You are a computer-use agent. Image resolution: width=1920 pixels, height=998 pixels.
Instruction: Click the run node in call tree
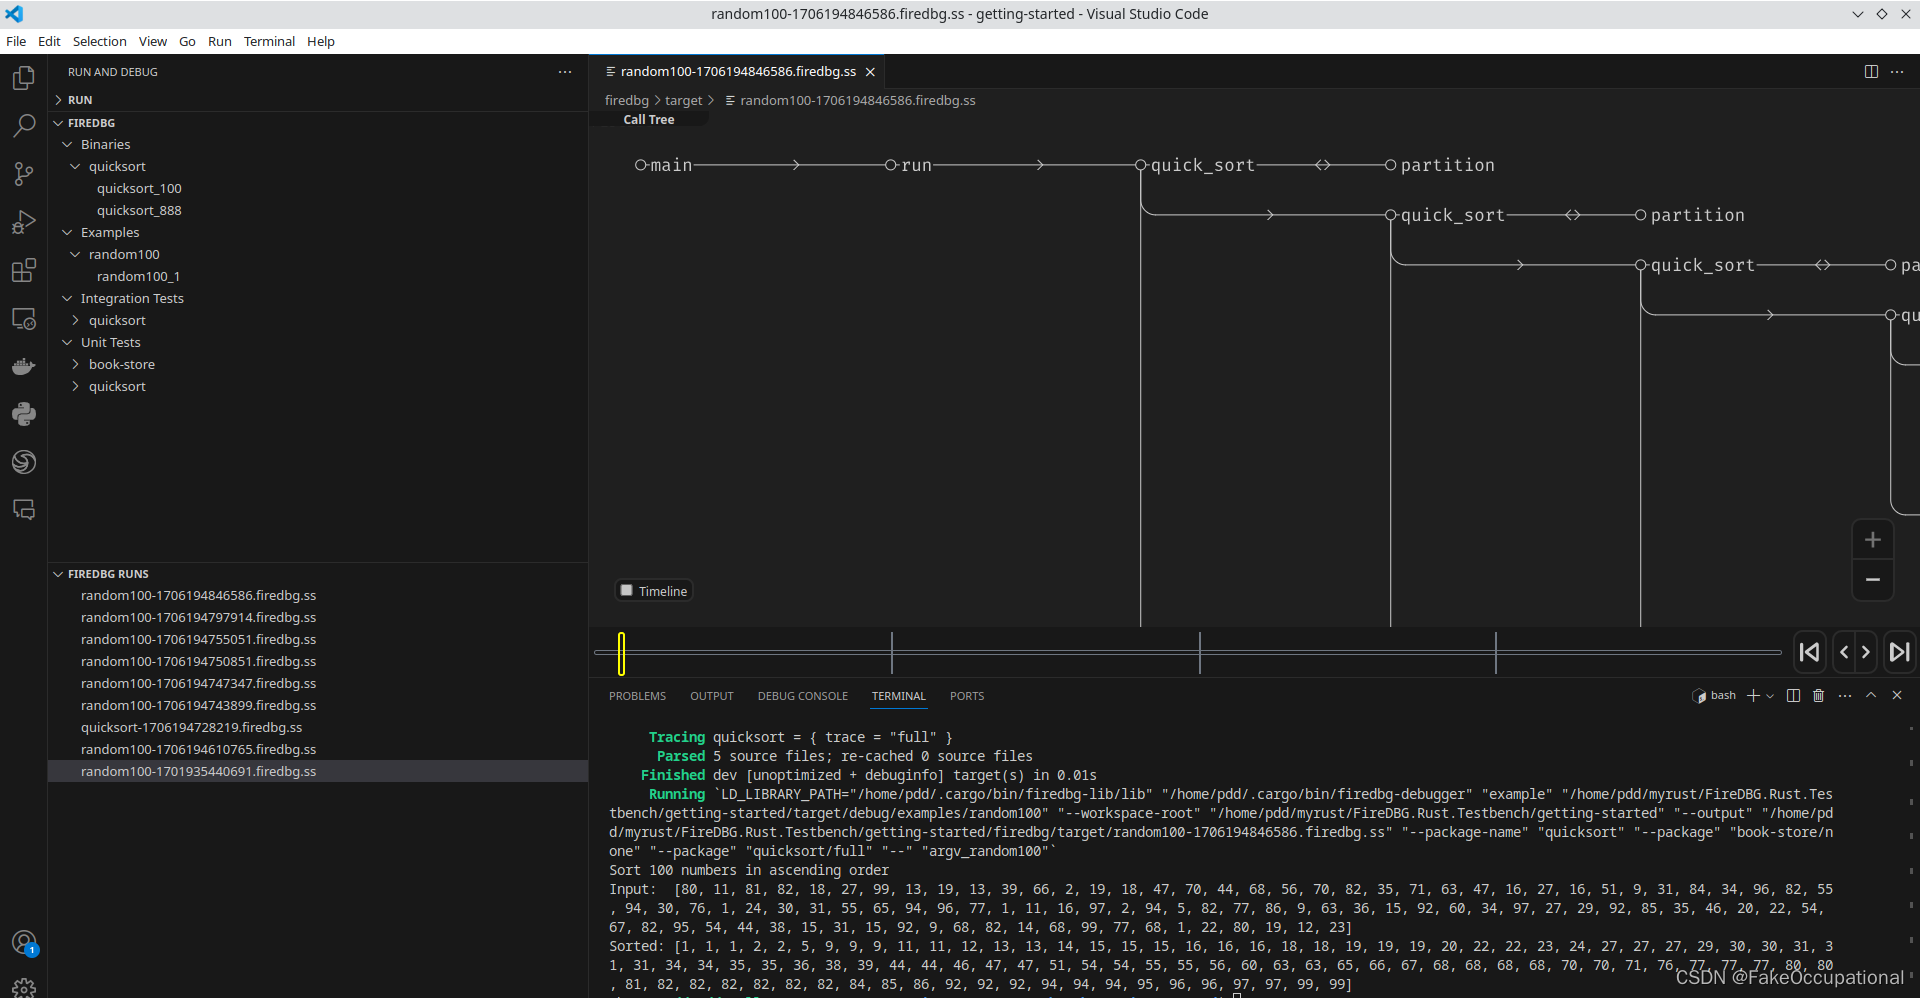(909, 165)
